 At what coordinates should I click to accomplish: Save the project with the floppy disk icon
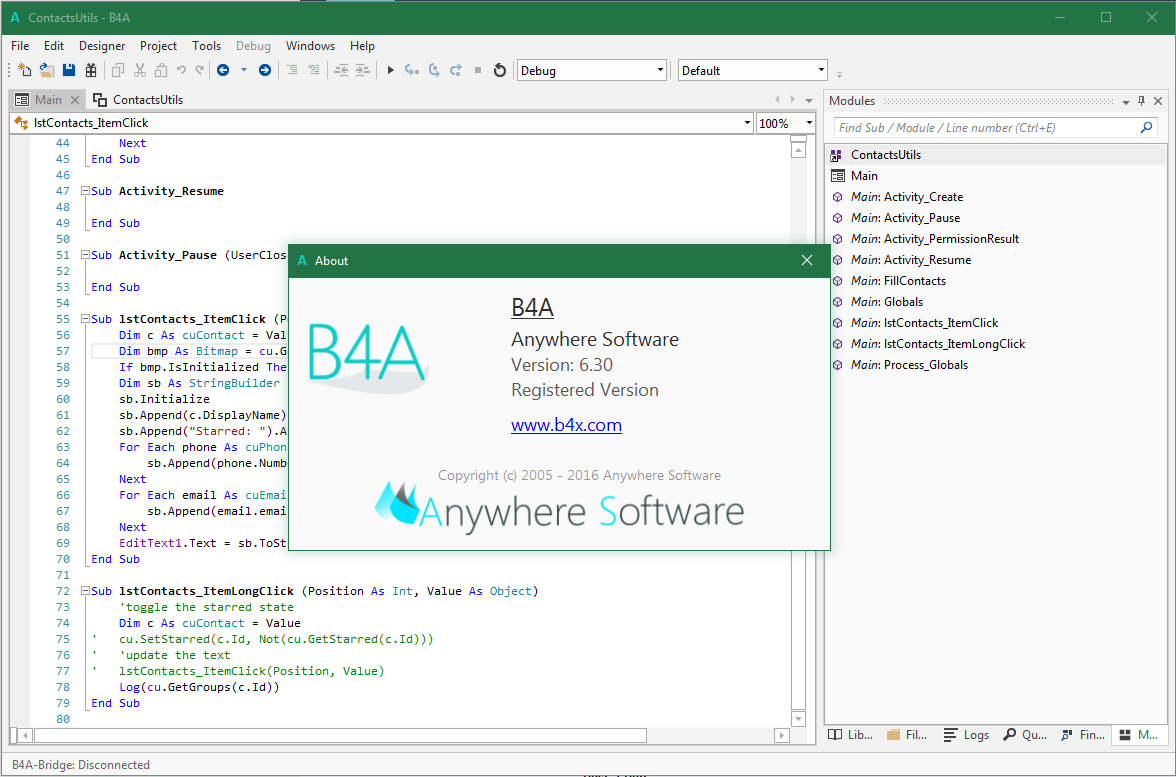tap(69, 70)
